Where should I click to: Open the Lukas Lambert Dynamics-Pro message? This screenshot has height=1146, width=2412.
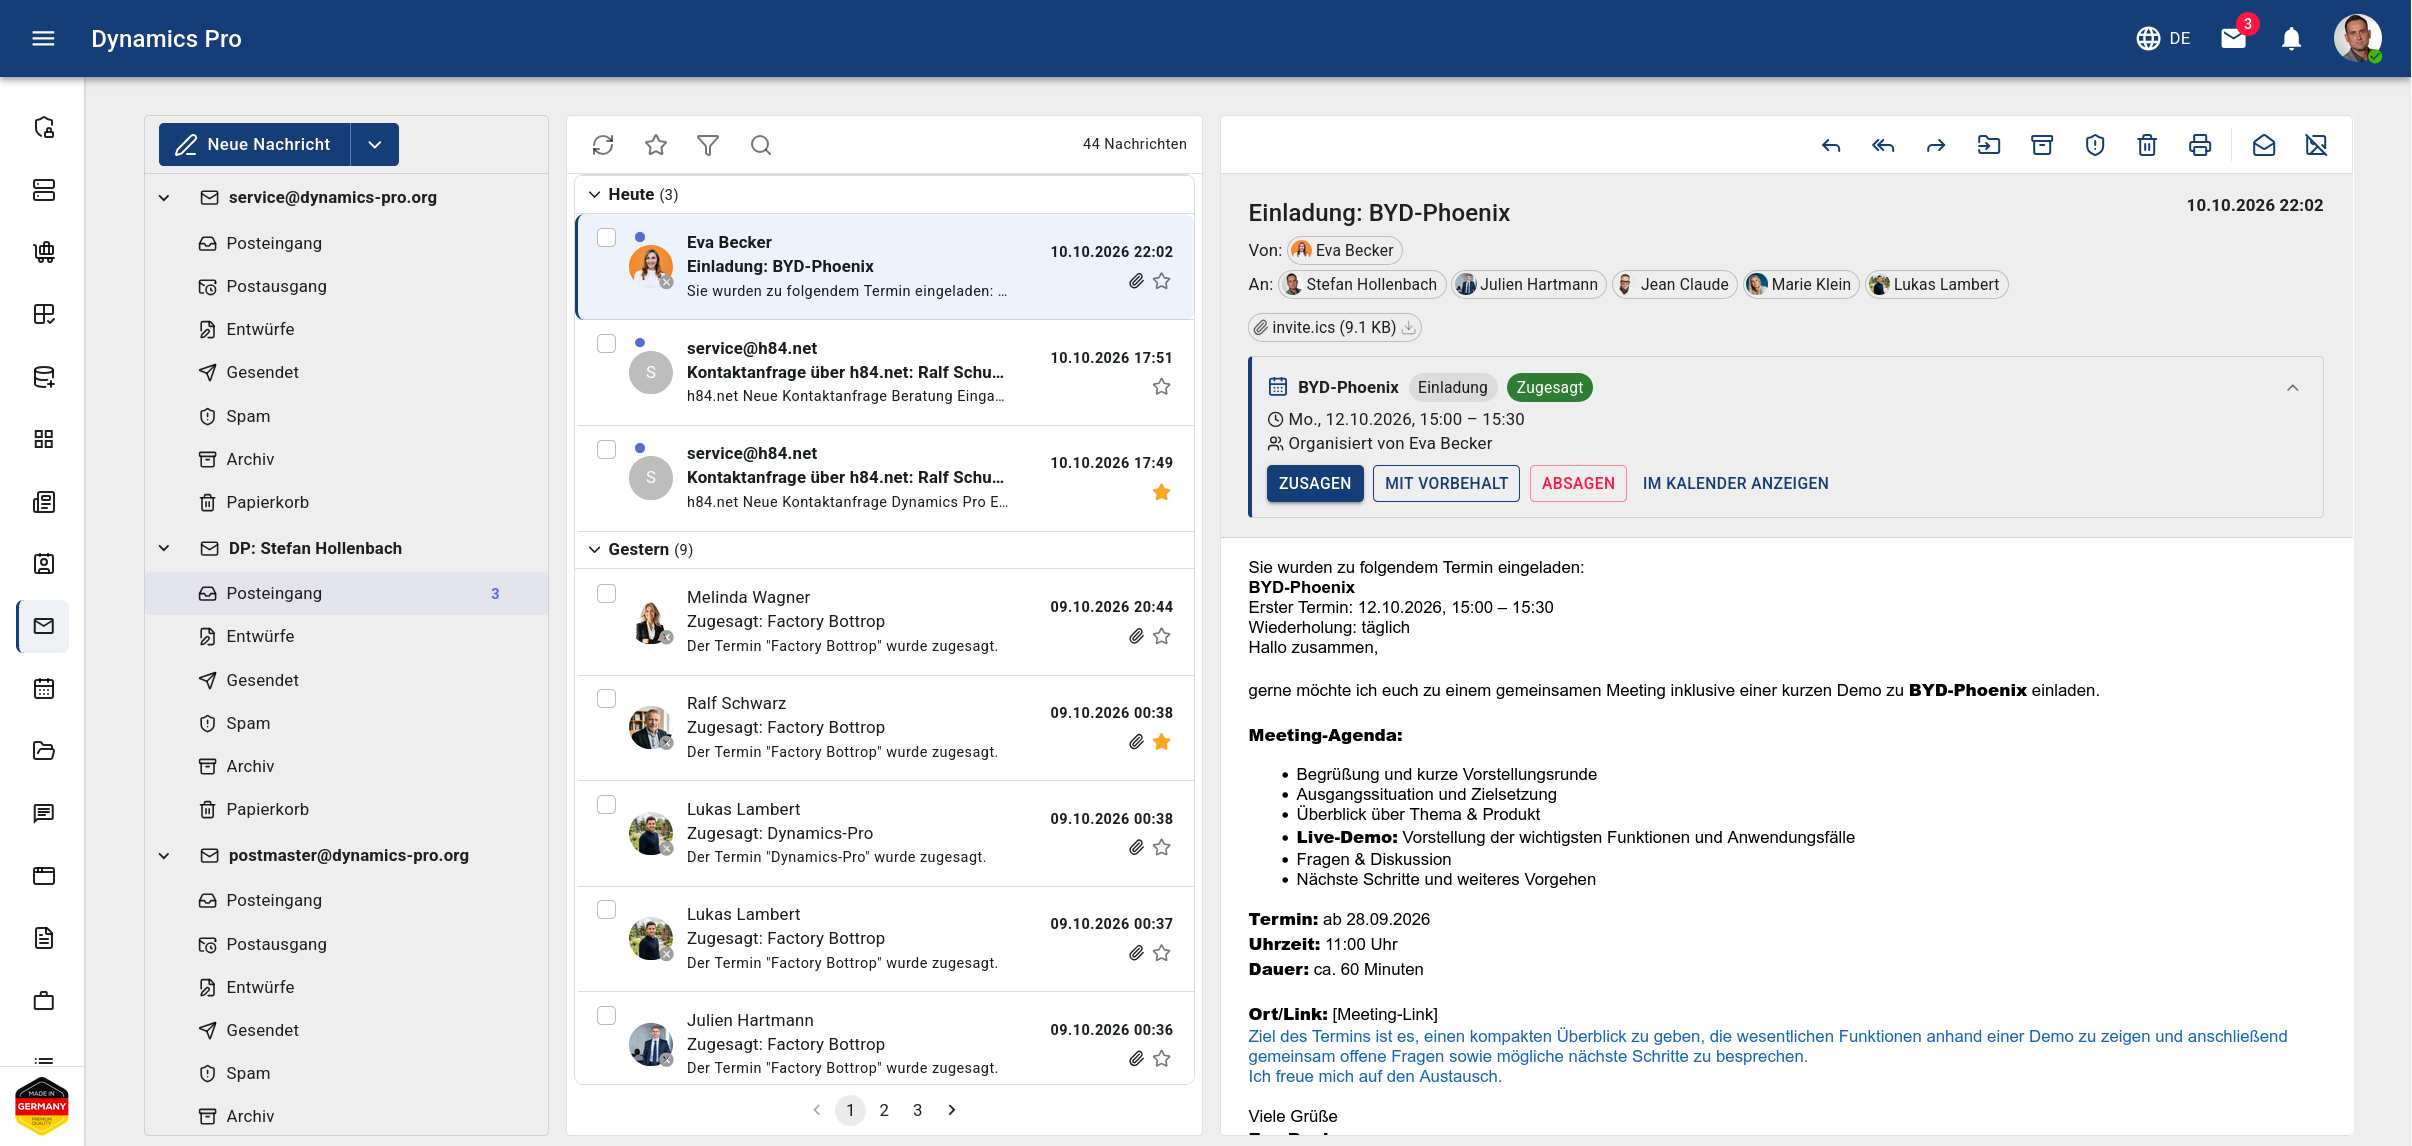[x=884, y=833]
